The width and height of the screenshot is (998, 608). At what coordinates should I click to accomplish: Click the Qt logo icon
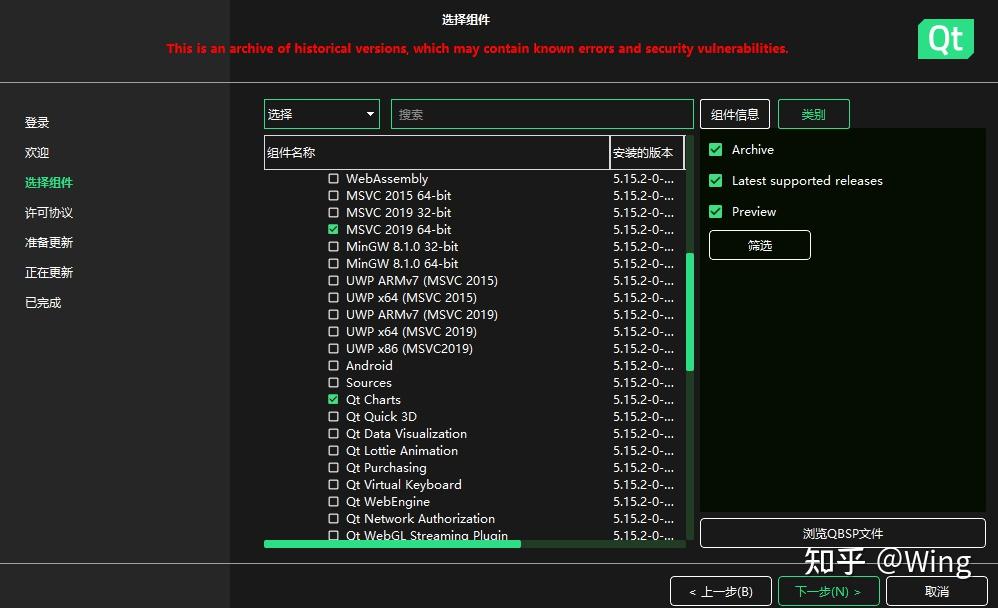tap(944, 39)
